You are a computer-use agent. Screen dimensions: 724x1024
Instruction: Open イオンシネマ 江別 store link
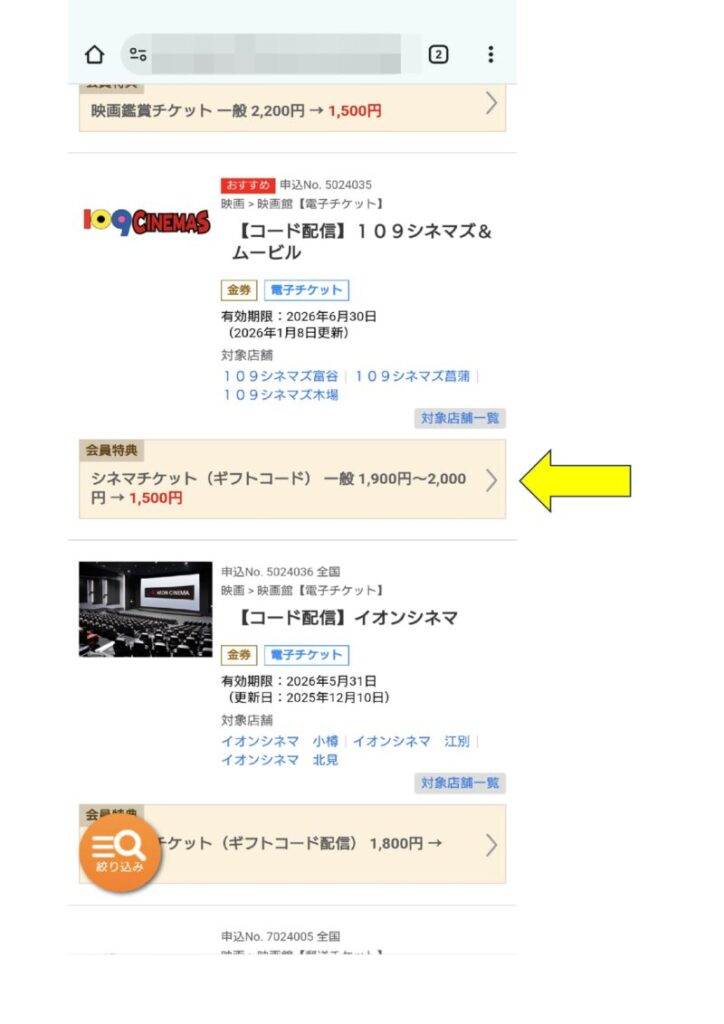[411, 741]
